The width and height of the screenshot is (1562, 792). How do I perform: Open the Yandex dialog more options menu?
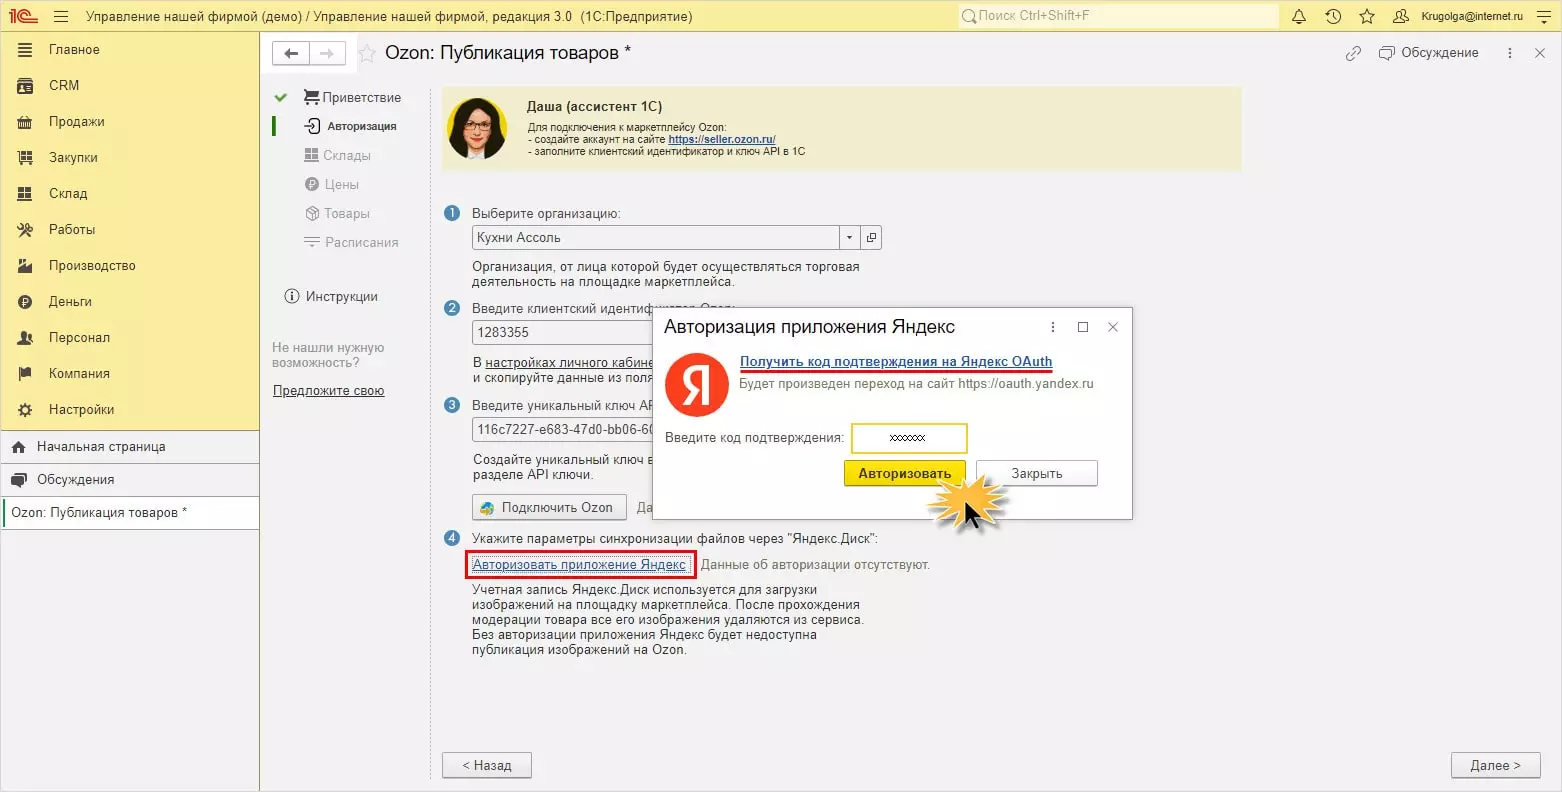(1053, 327)
